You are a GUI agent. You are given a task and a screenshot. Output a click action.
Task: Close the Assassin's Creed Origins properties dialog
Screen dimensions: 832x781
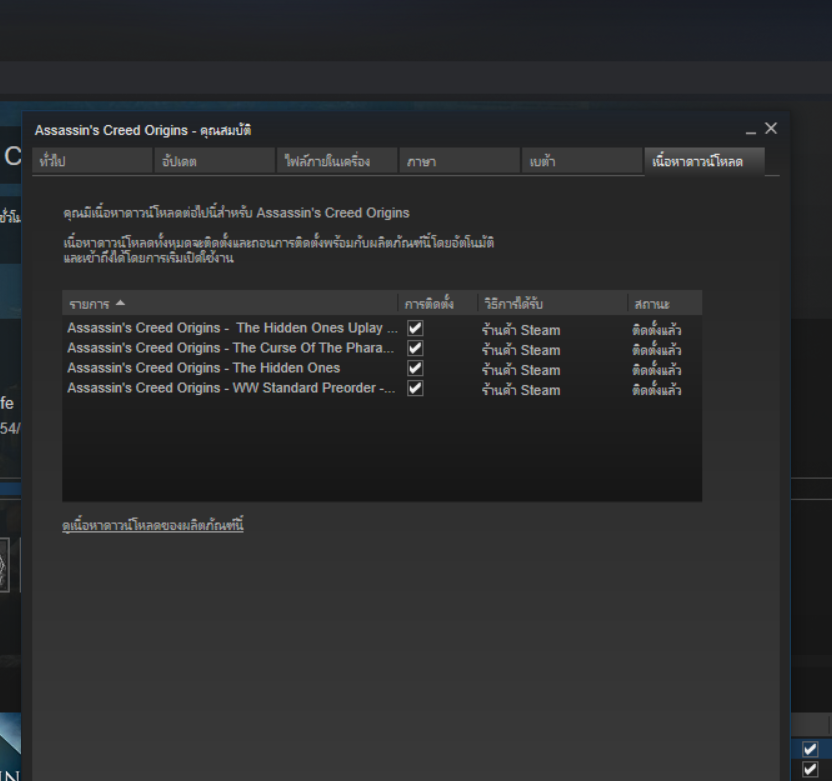[771, 128]
